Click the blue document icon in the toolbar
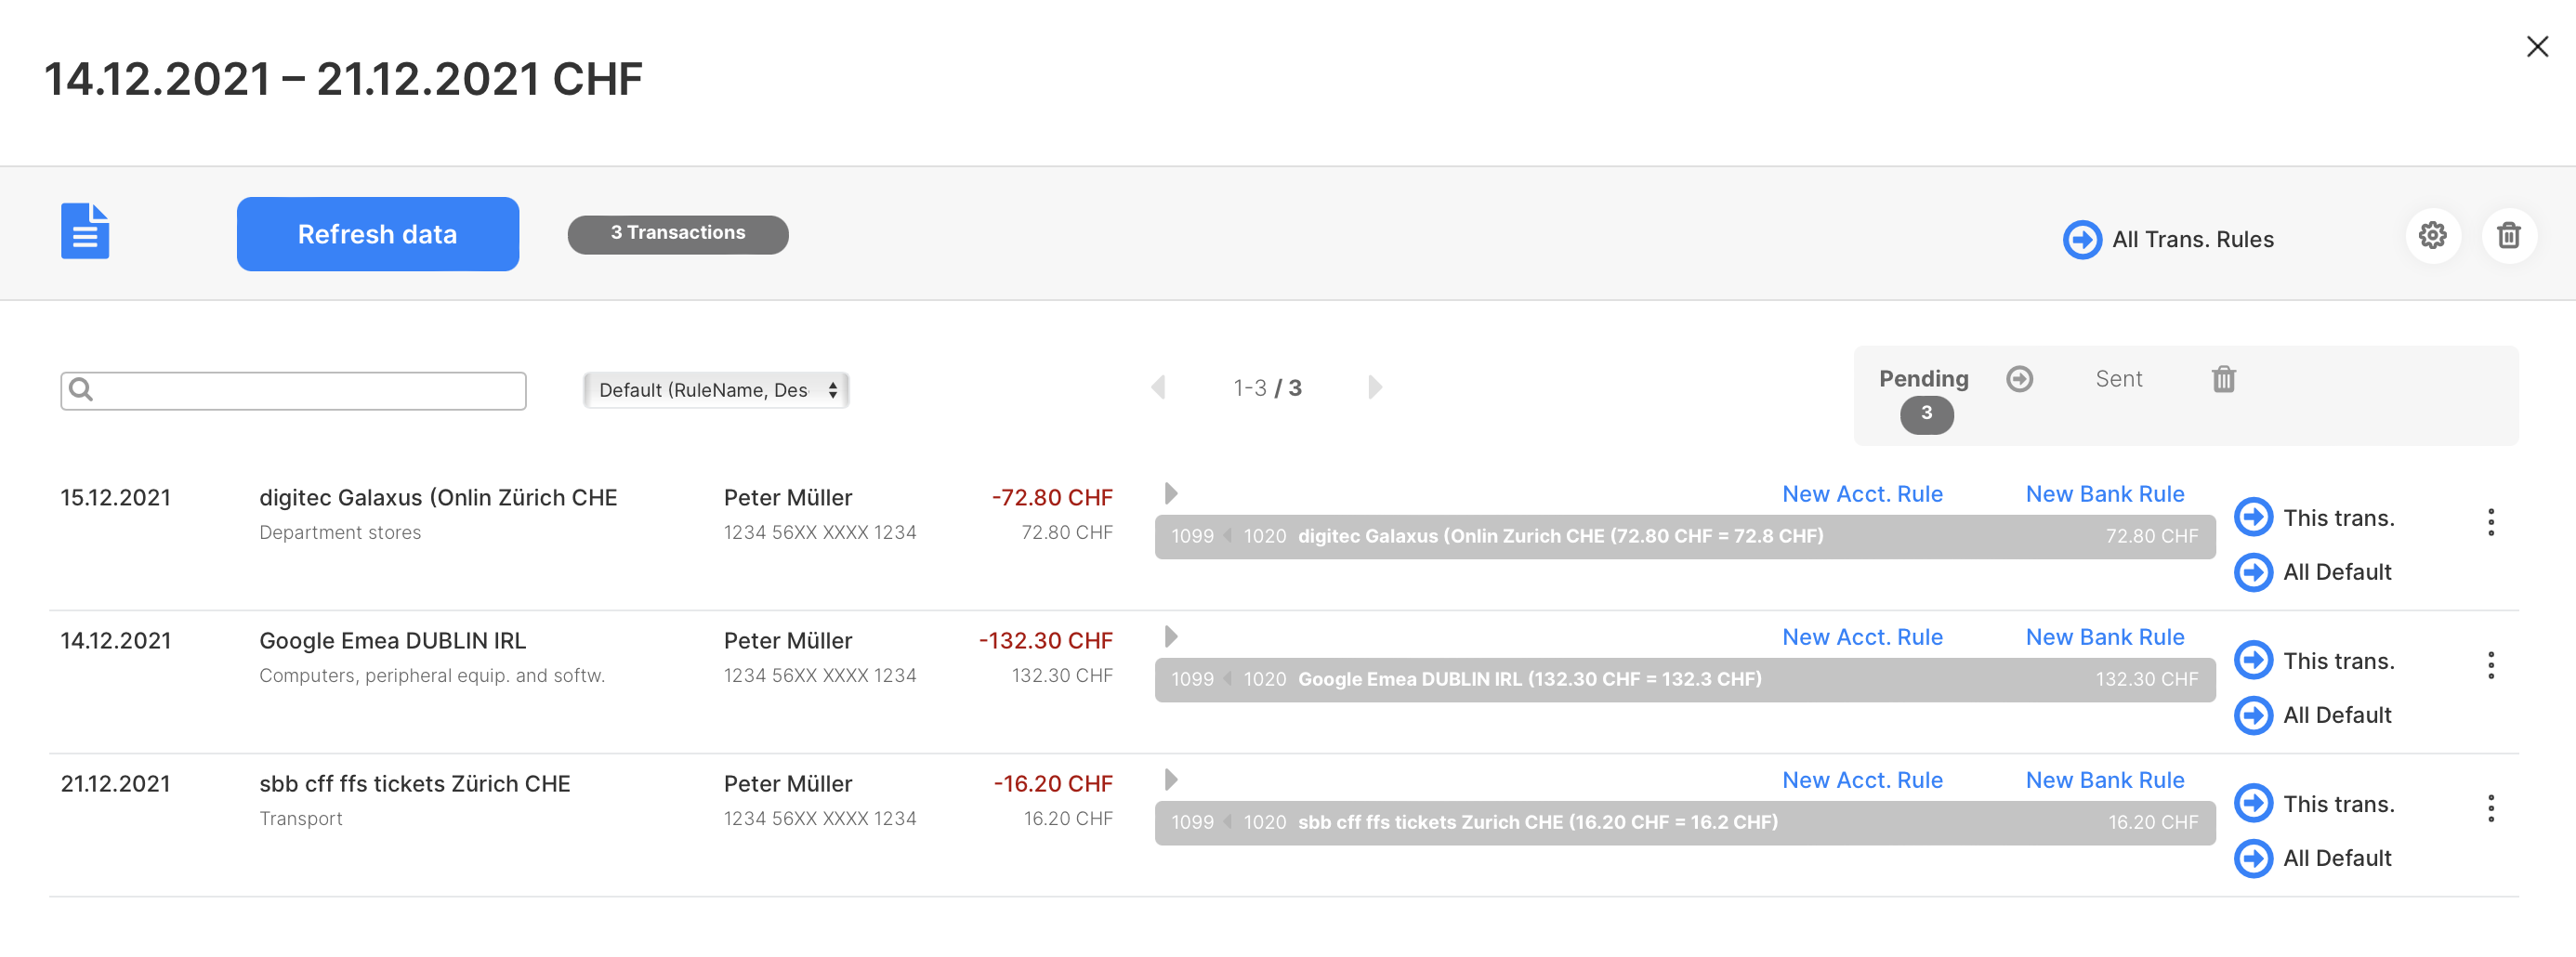Viewport: 2576px width, 957px height. [x=85, y=231]
